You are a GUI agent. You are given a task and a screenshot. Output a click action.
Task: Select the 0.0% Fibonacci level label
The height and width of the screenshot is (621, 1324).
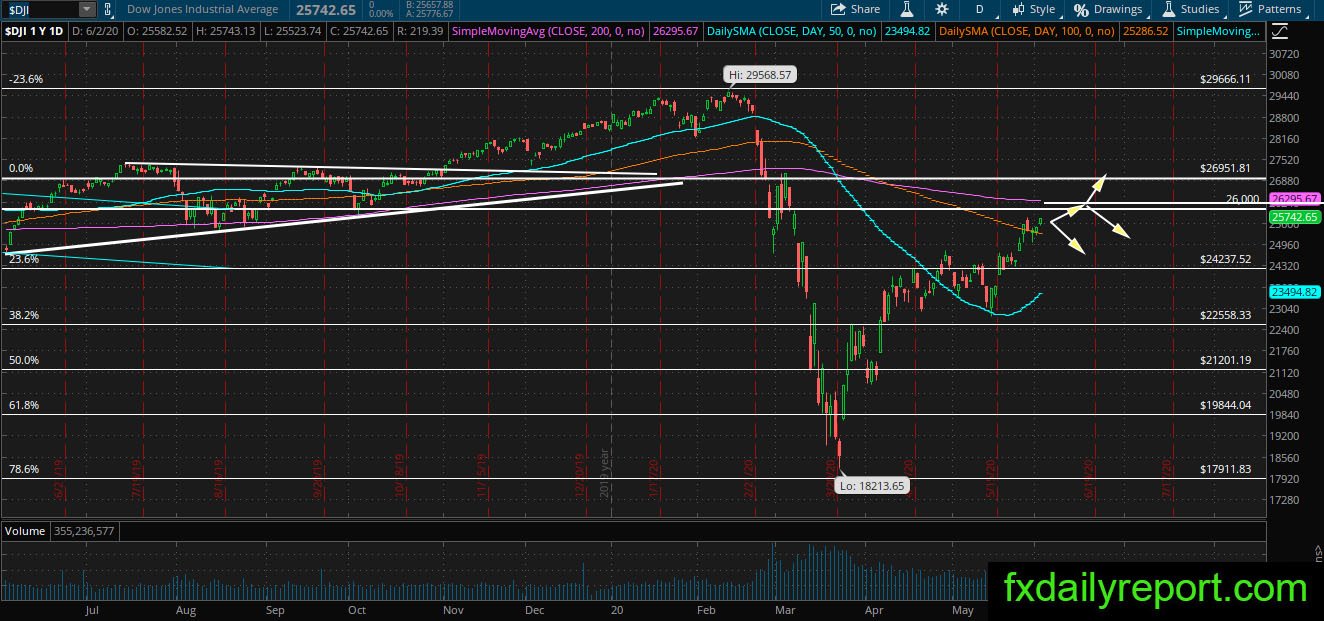tap(21, 169)
